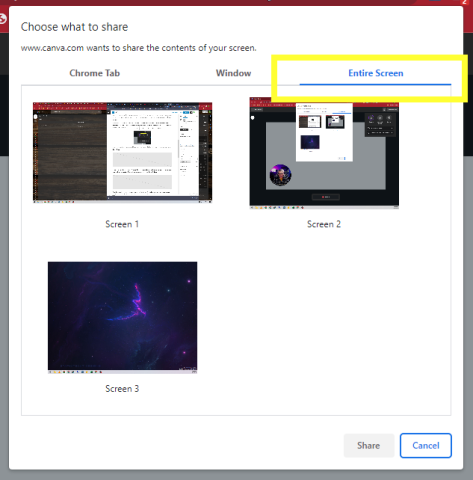The height and width of the screenshot is (480, 473).
Task: Select the Screen 3 nebula wallpaper thumbnail
Action: coord(122,317)
